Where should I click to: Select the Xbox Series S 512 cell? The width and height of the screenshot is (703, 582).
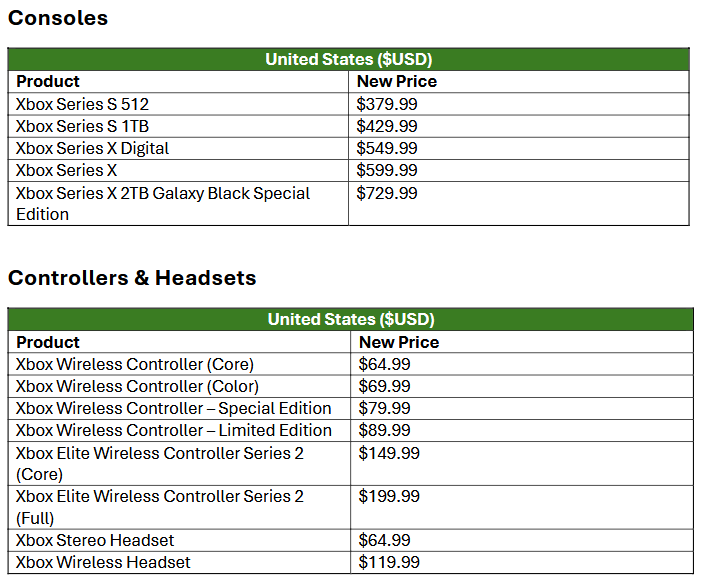point(83,104)
